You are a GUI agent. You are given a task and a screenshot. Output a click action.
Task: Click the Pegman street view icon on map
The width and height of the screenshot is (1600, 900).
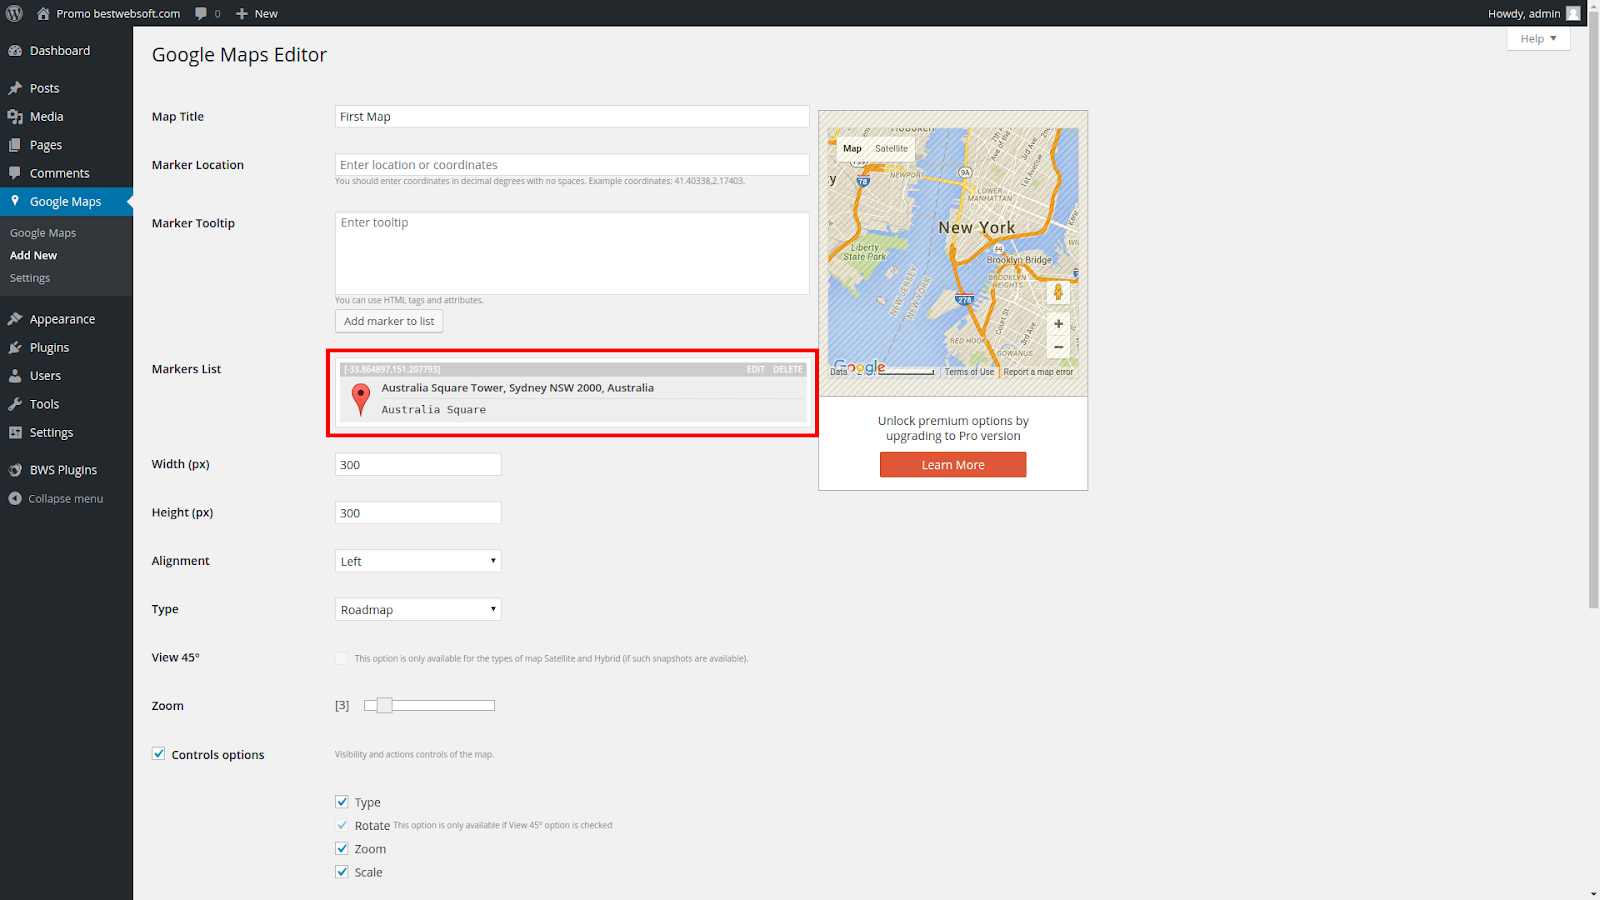1058,292
